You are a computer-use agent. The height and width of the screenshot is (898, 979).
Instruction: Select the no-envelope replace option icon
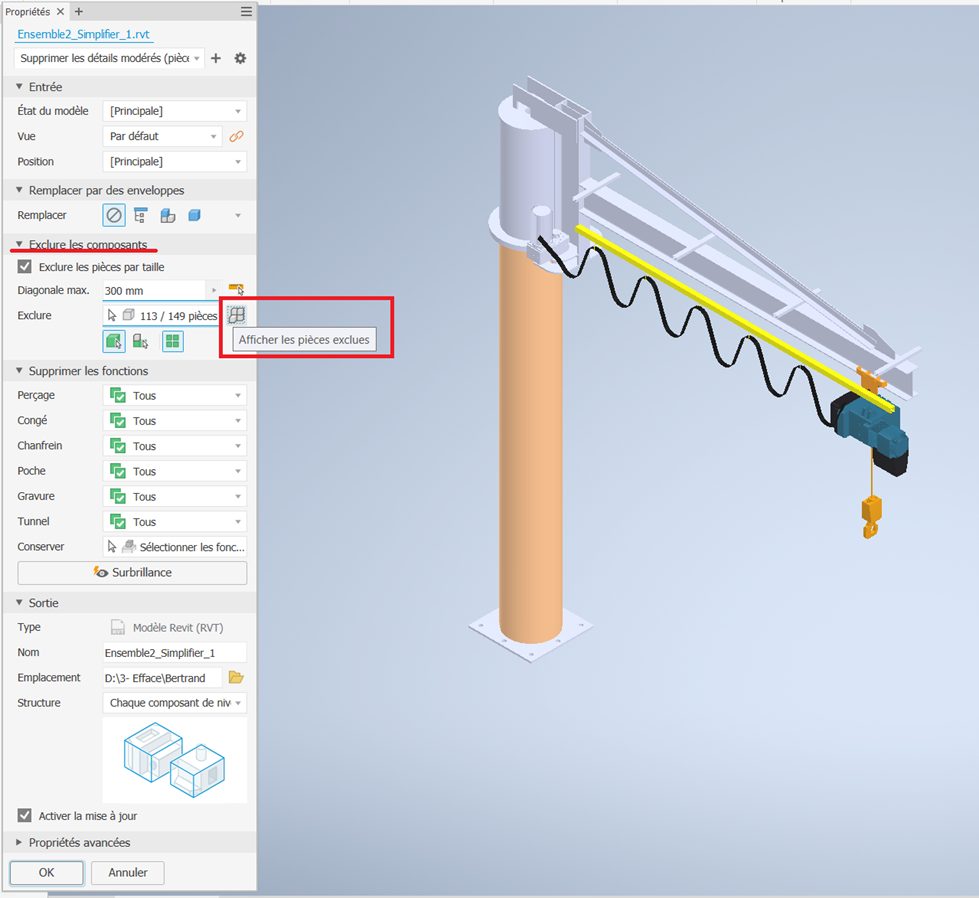pyautogui.click(x=114, y=215)
